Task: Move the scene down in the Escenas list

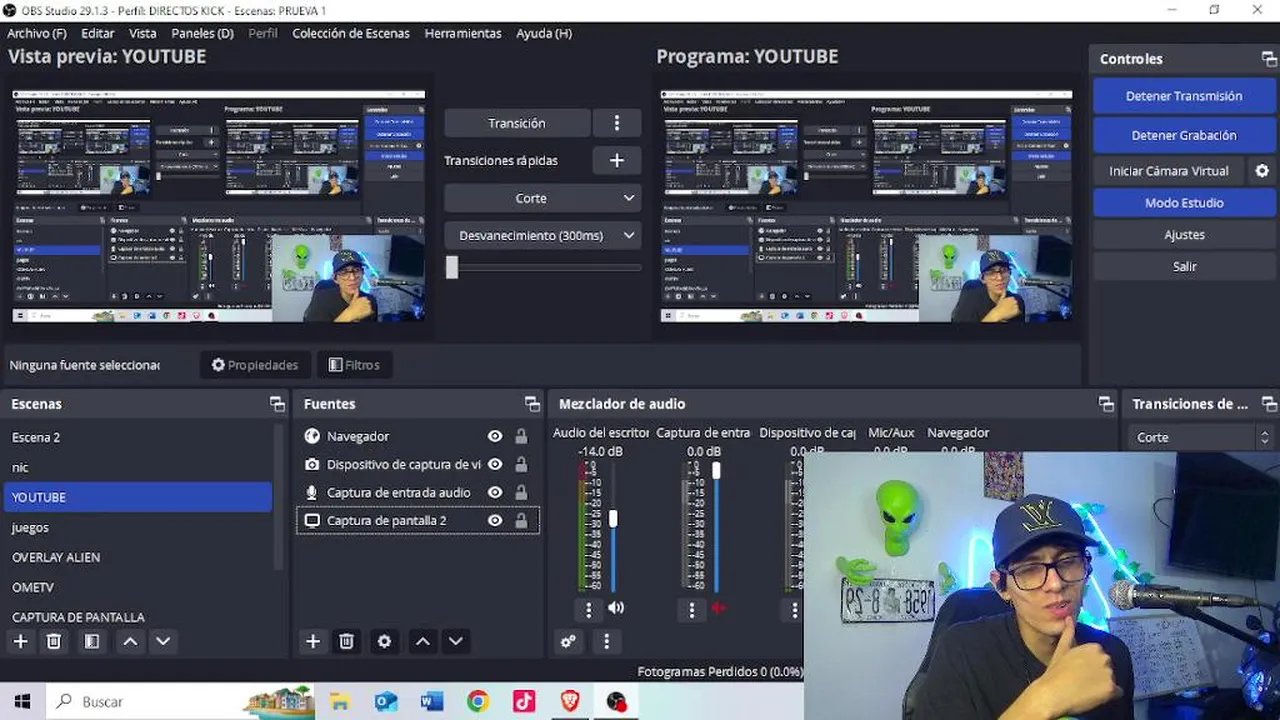Action: coord(163,641)
